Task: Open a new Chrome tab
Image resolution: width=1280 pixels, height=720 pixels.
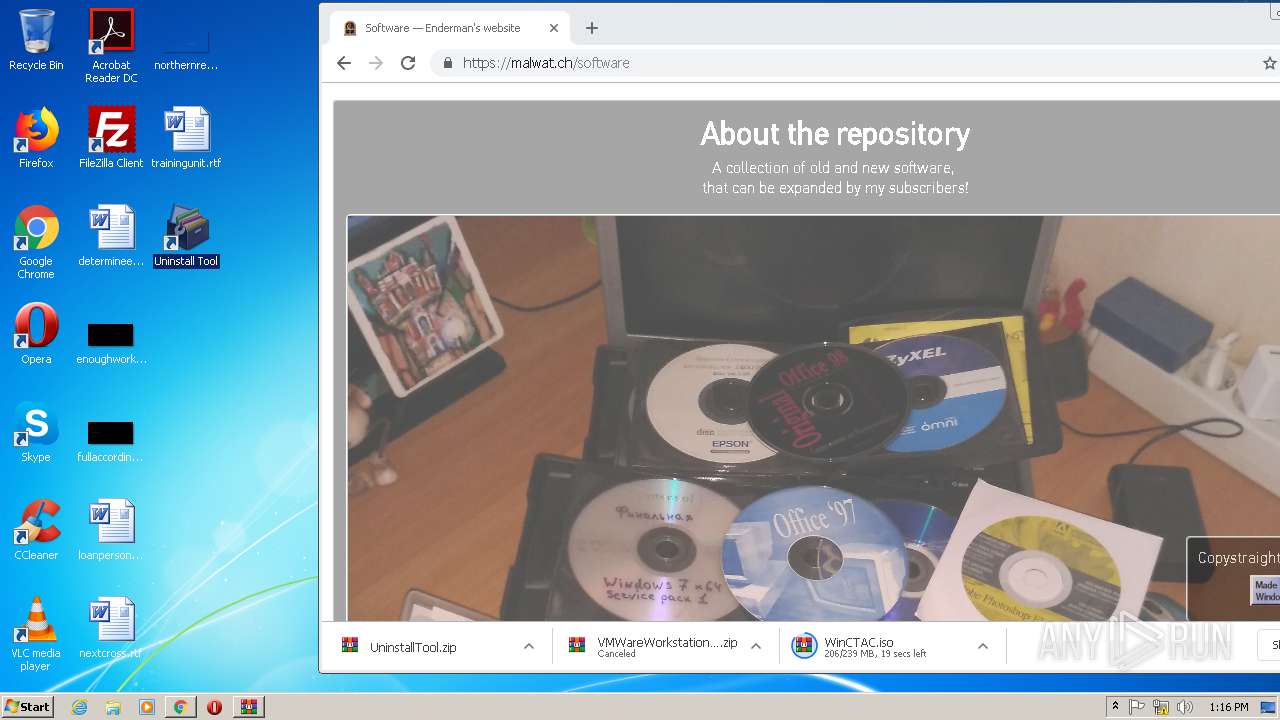Action: (592, 28)
